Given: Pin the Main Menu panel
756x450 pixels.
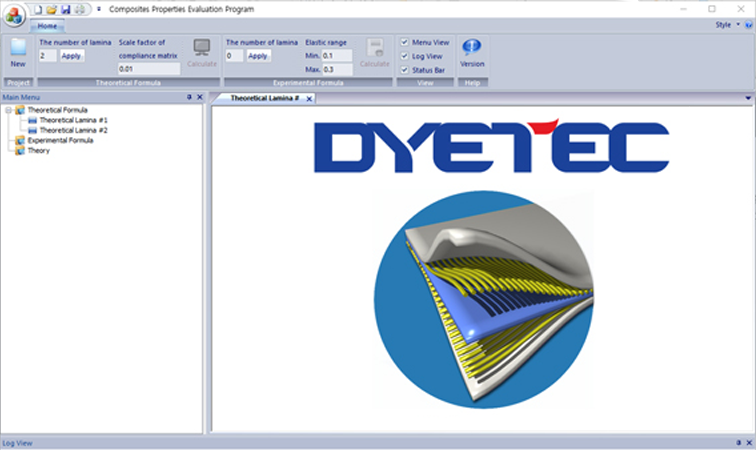Looking at the screenshot, I should (x=189, y=97).
